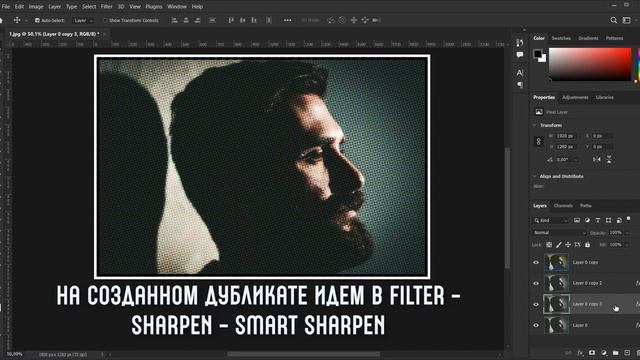
Task: Click the flip vertical icon in Transform
Action: [609, 159]
